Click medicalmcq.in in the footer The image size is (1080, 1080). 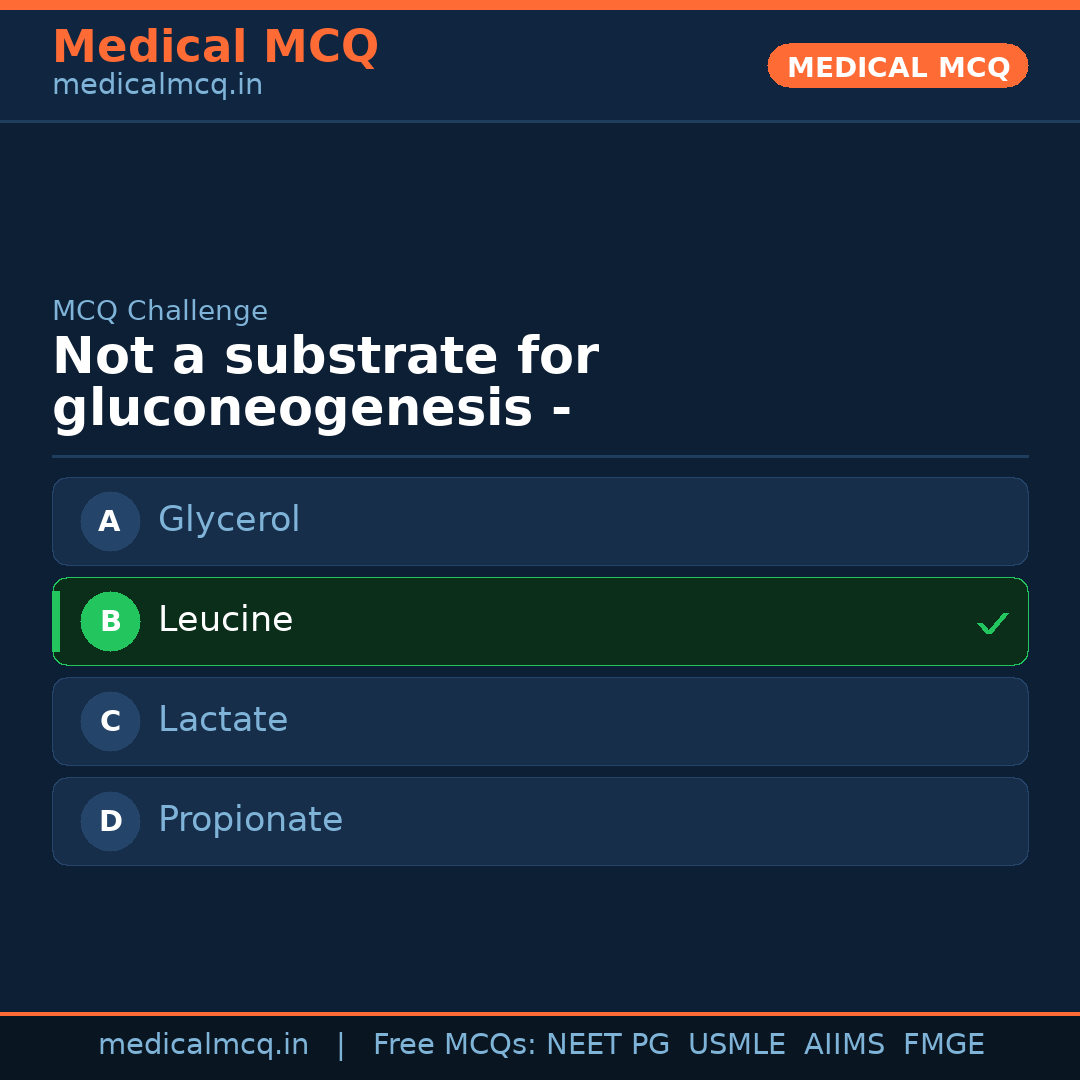(x=203, y=1044)
